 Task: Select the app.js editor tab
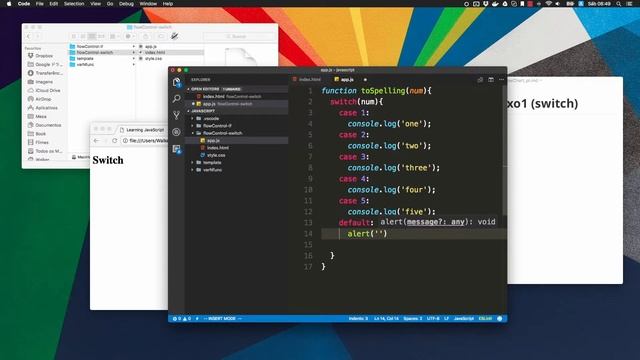tap(344, 80)
